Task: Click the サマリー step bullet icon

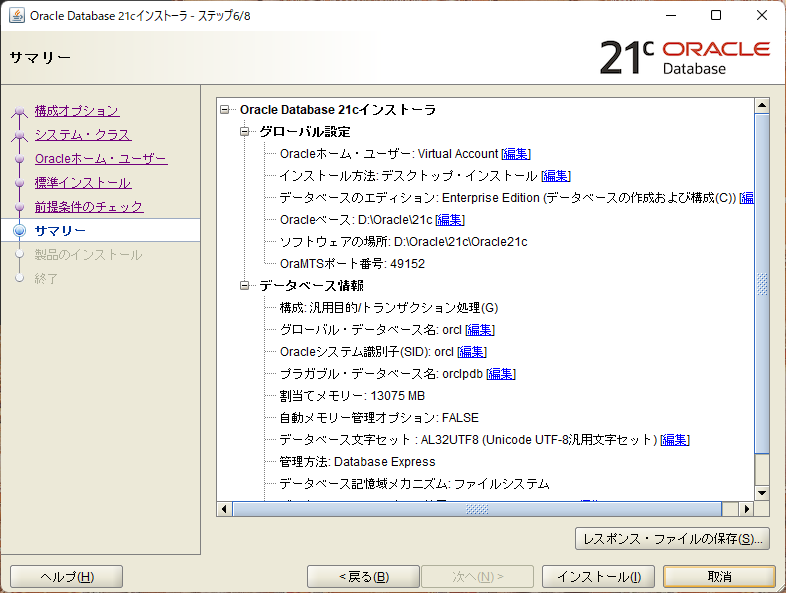Action: coord(20,231)
